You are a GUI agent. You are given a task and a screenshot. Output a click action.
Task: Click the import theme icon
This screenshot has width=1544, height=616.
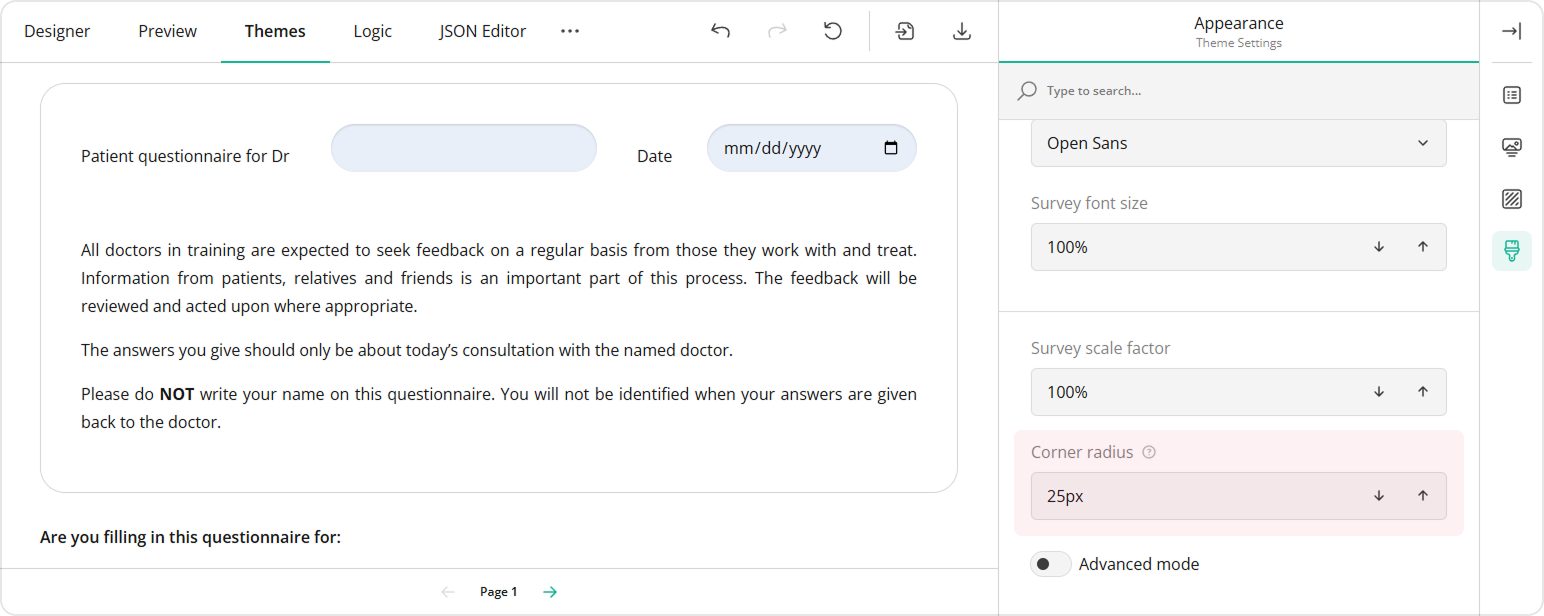[905, 31]
